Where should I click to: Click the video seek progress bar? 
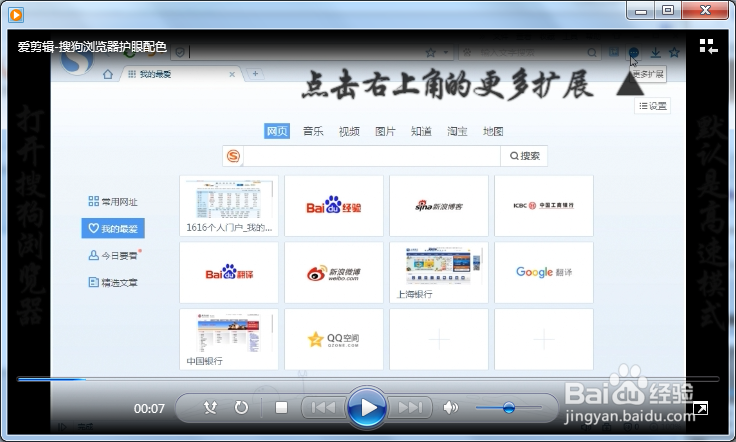368,379
